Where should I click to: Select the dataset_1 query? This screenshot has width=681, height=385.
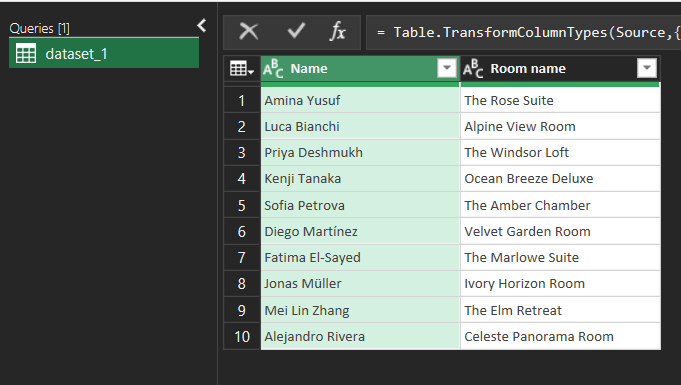click(x=104, y=53)
